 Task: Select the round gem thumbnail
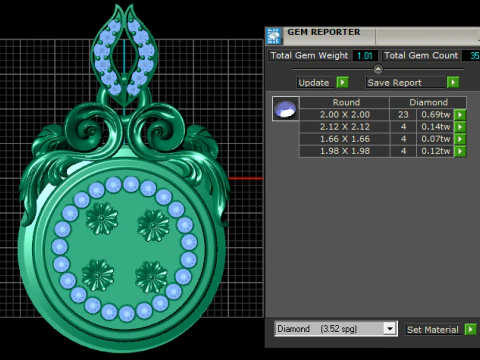coord(286,109)
